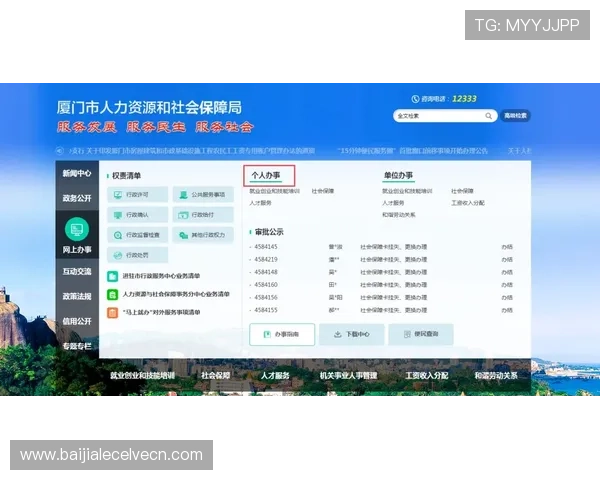Click 人才服务 in bottom navigation bar
The width and height of the screenshot is (600, 480).
pos(275,376)
